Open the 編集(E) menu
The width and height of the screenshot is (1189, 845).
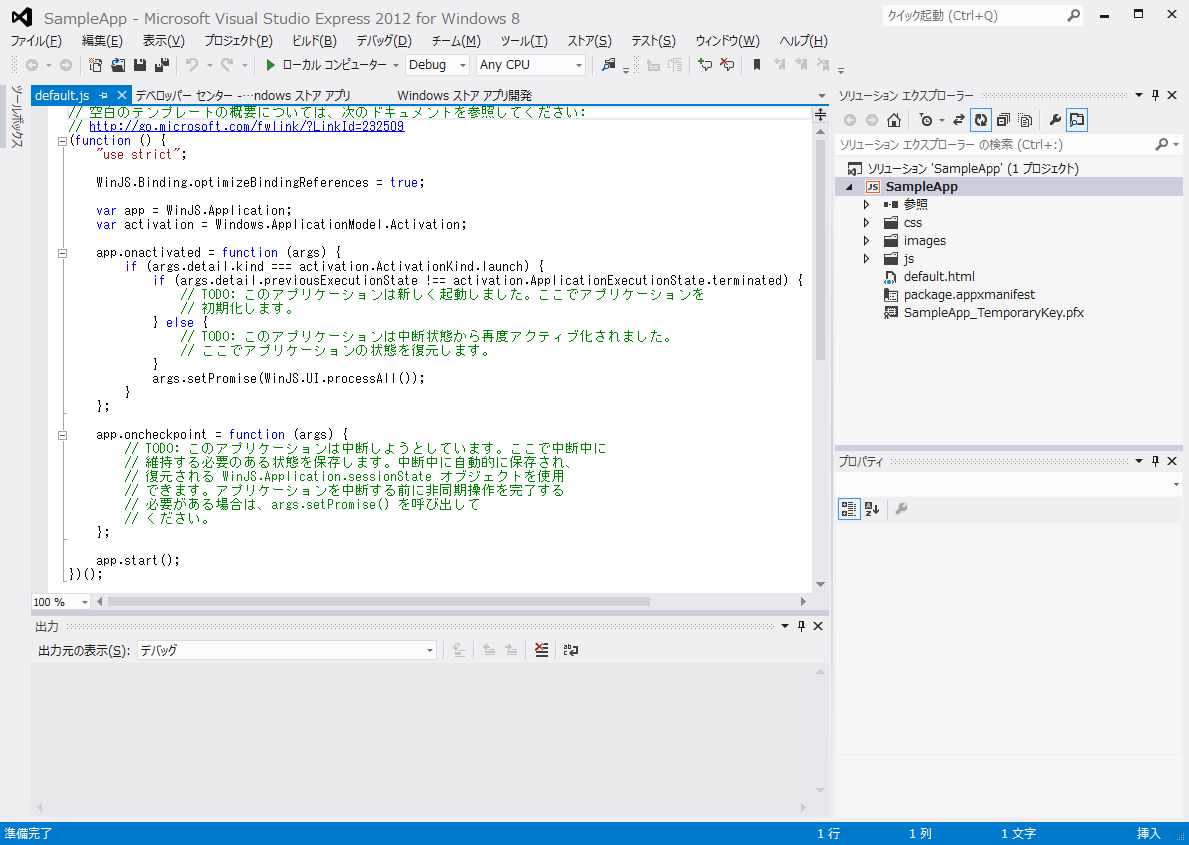pos(102,41)
